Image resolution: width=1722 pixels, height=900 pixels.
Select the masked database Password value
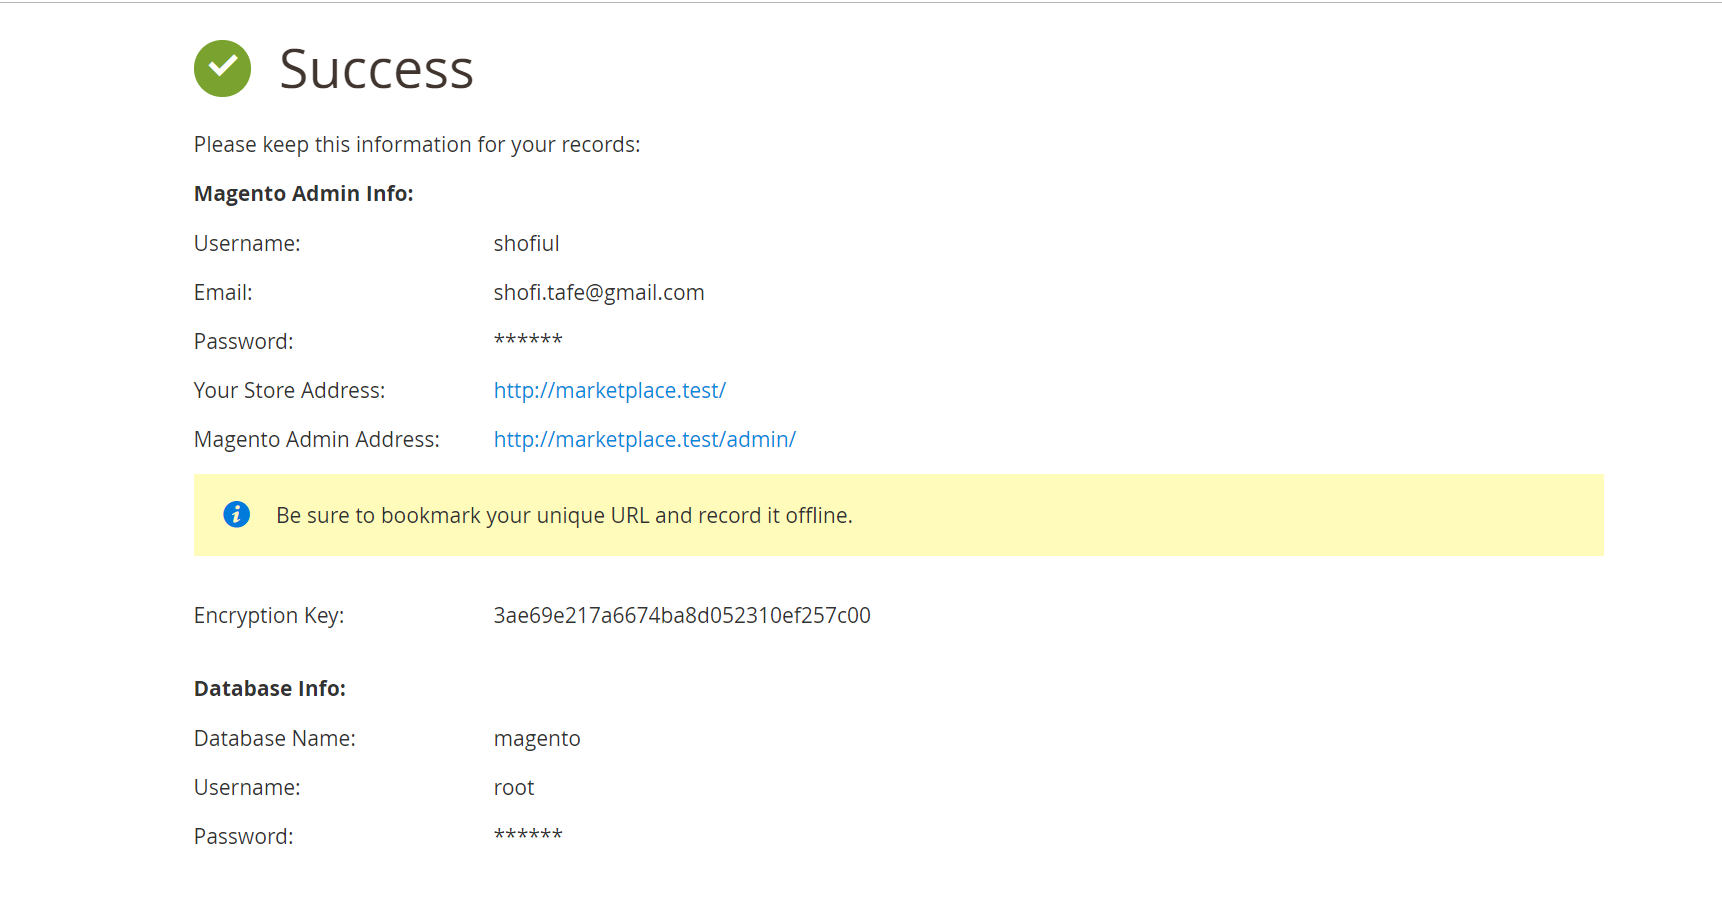[527, 836]
